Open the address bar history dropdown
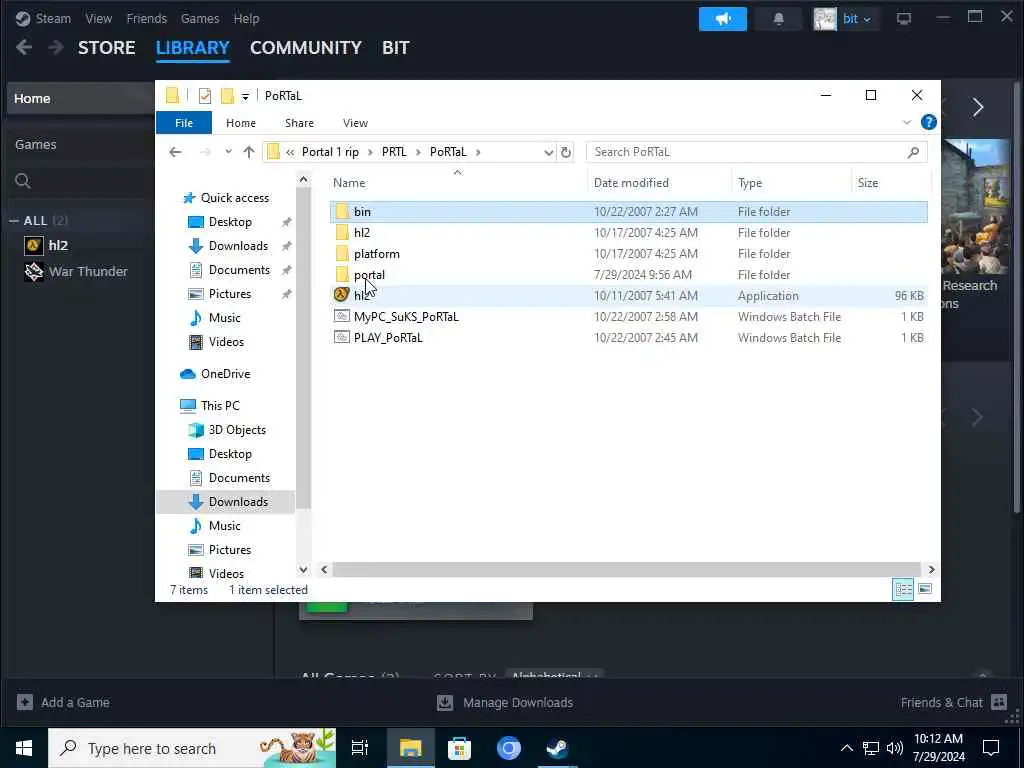This screenshot has height=768, width=1024. pos(549,152)
